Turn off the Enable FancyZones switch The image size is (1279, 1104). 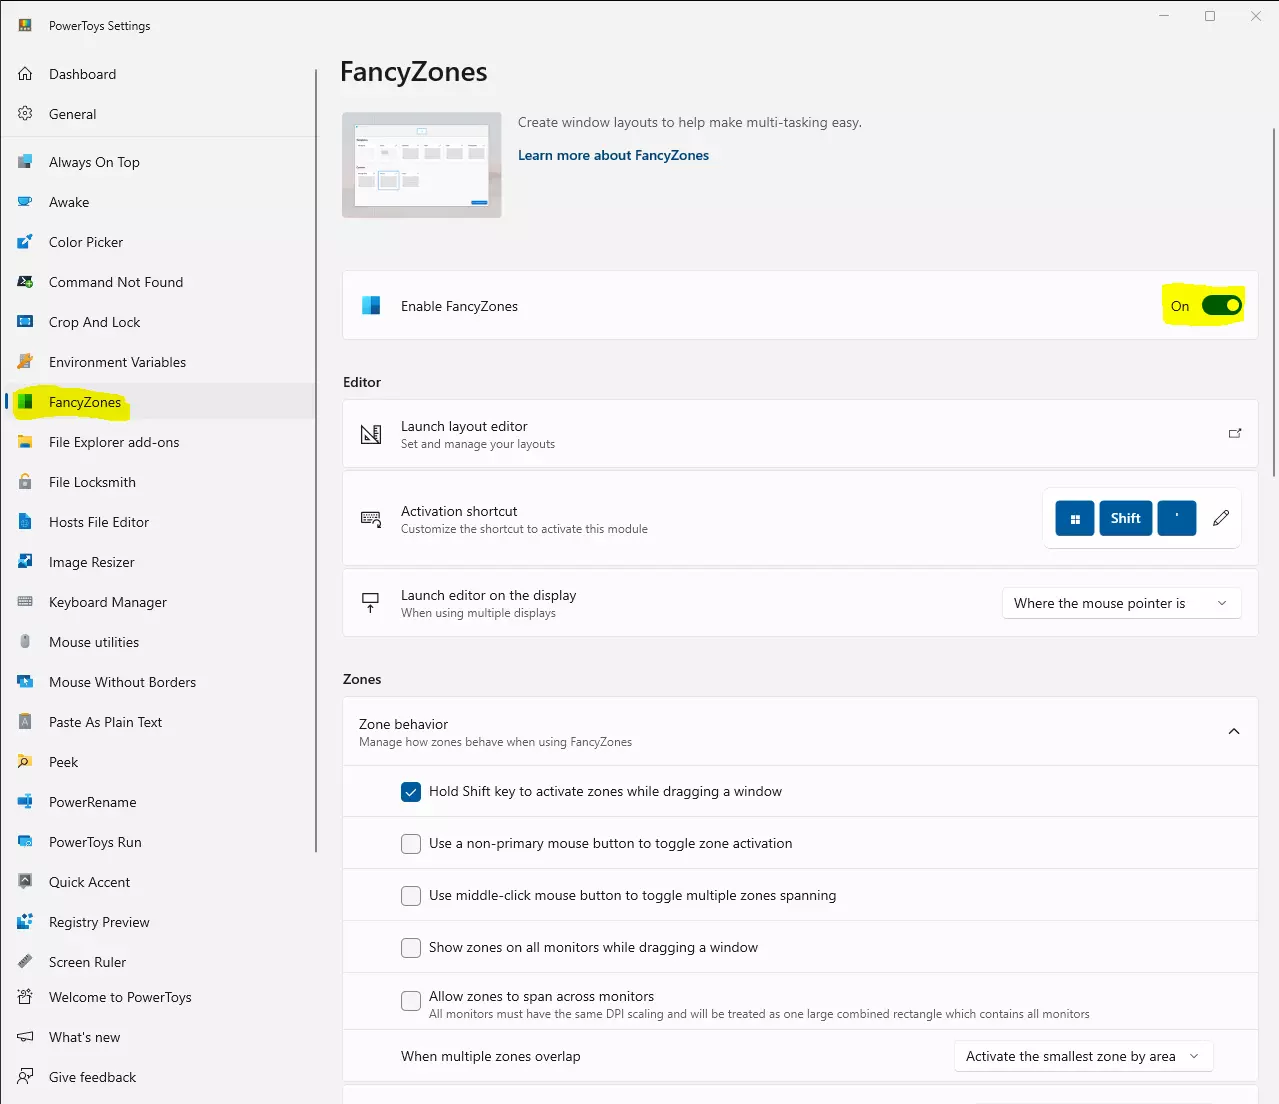(1222, 306)
